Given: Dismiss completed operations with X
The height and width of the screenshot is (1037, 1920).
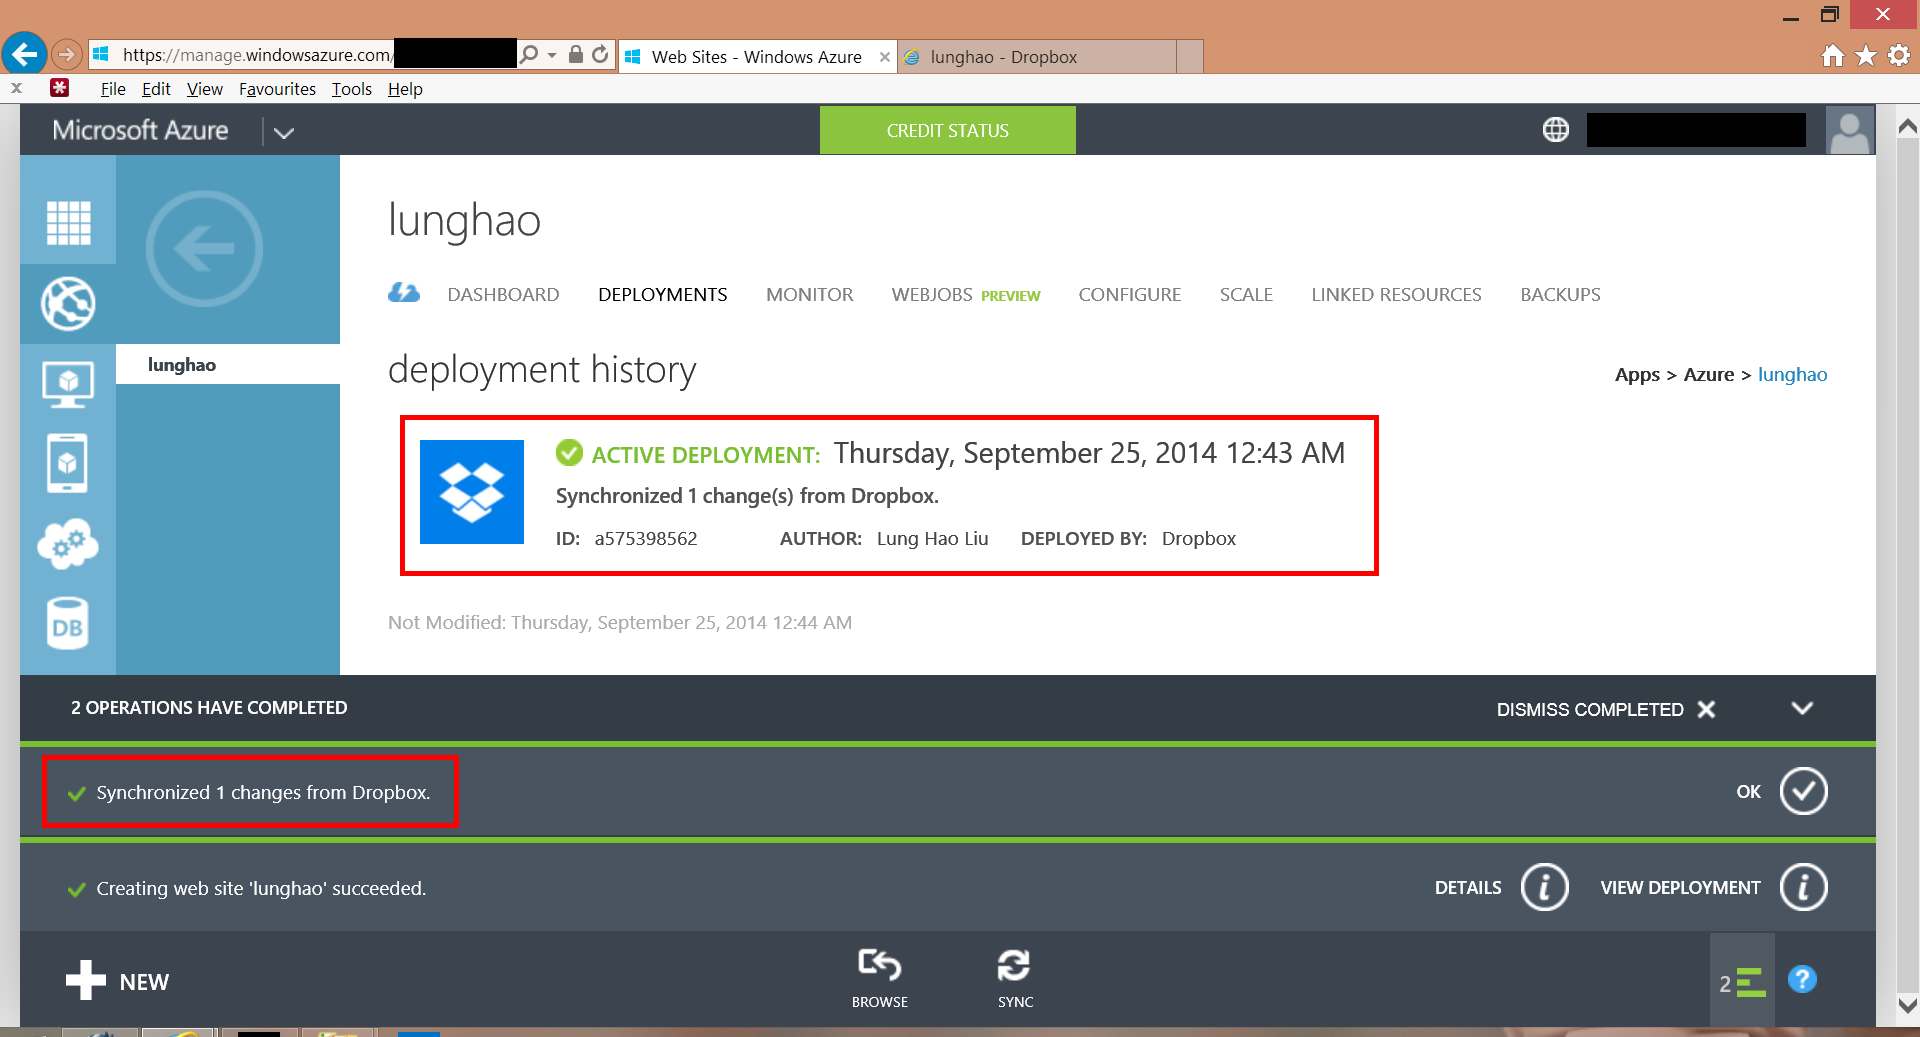Looking at the screenshot, I should point(1706,709).
